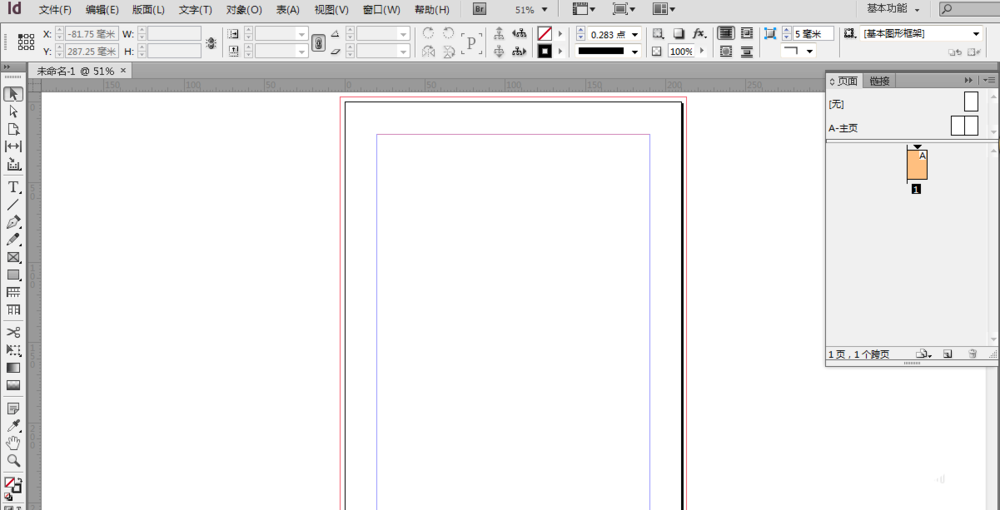Select the Free Transform tool
Image resolution: width=1000 pixels, height=510 pixels.
click(13, 350)
